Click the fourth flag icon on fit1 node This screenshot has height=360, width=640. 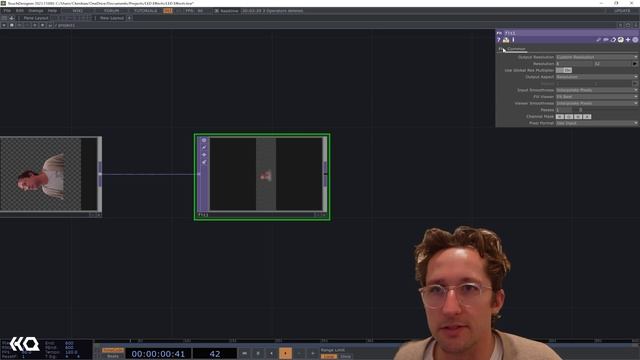204,162
